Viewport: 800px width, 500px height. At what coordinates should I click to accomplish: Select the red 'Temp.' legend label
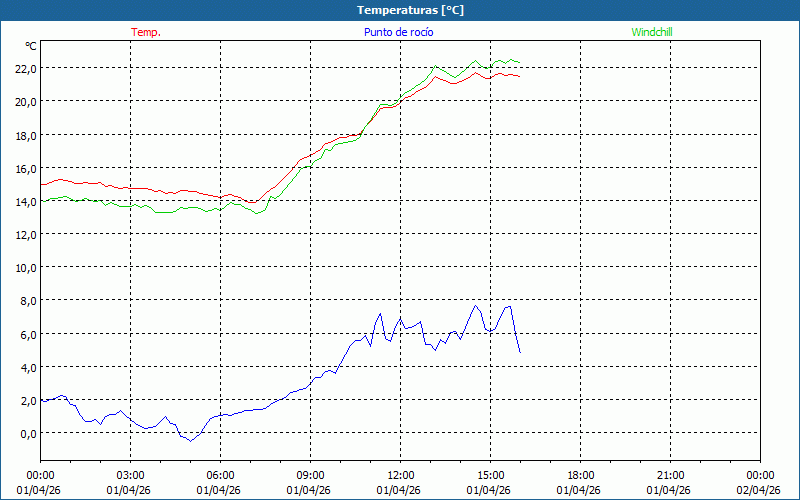click(146, 32)
